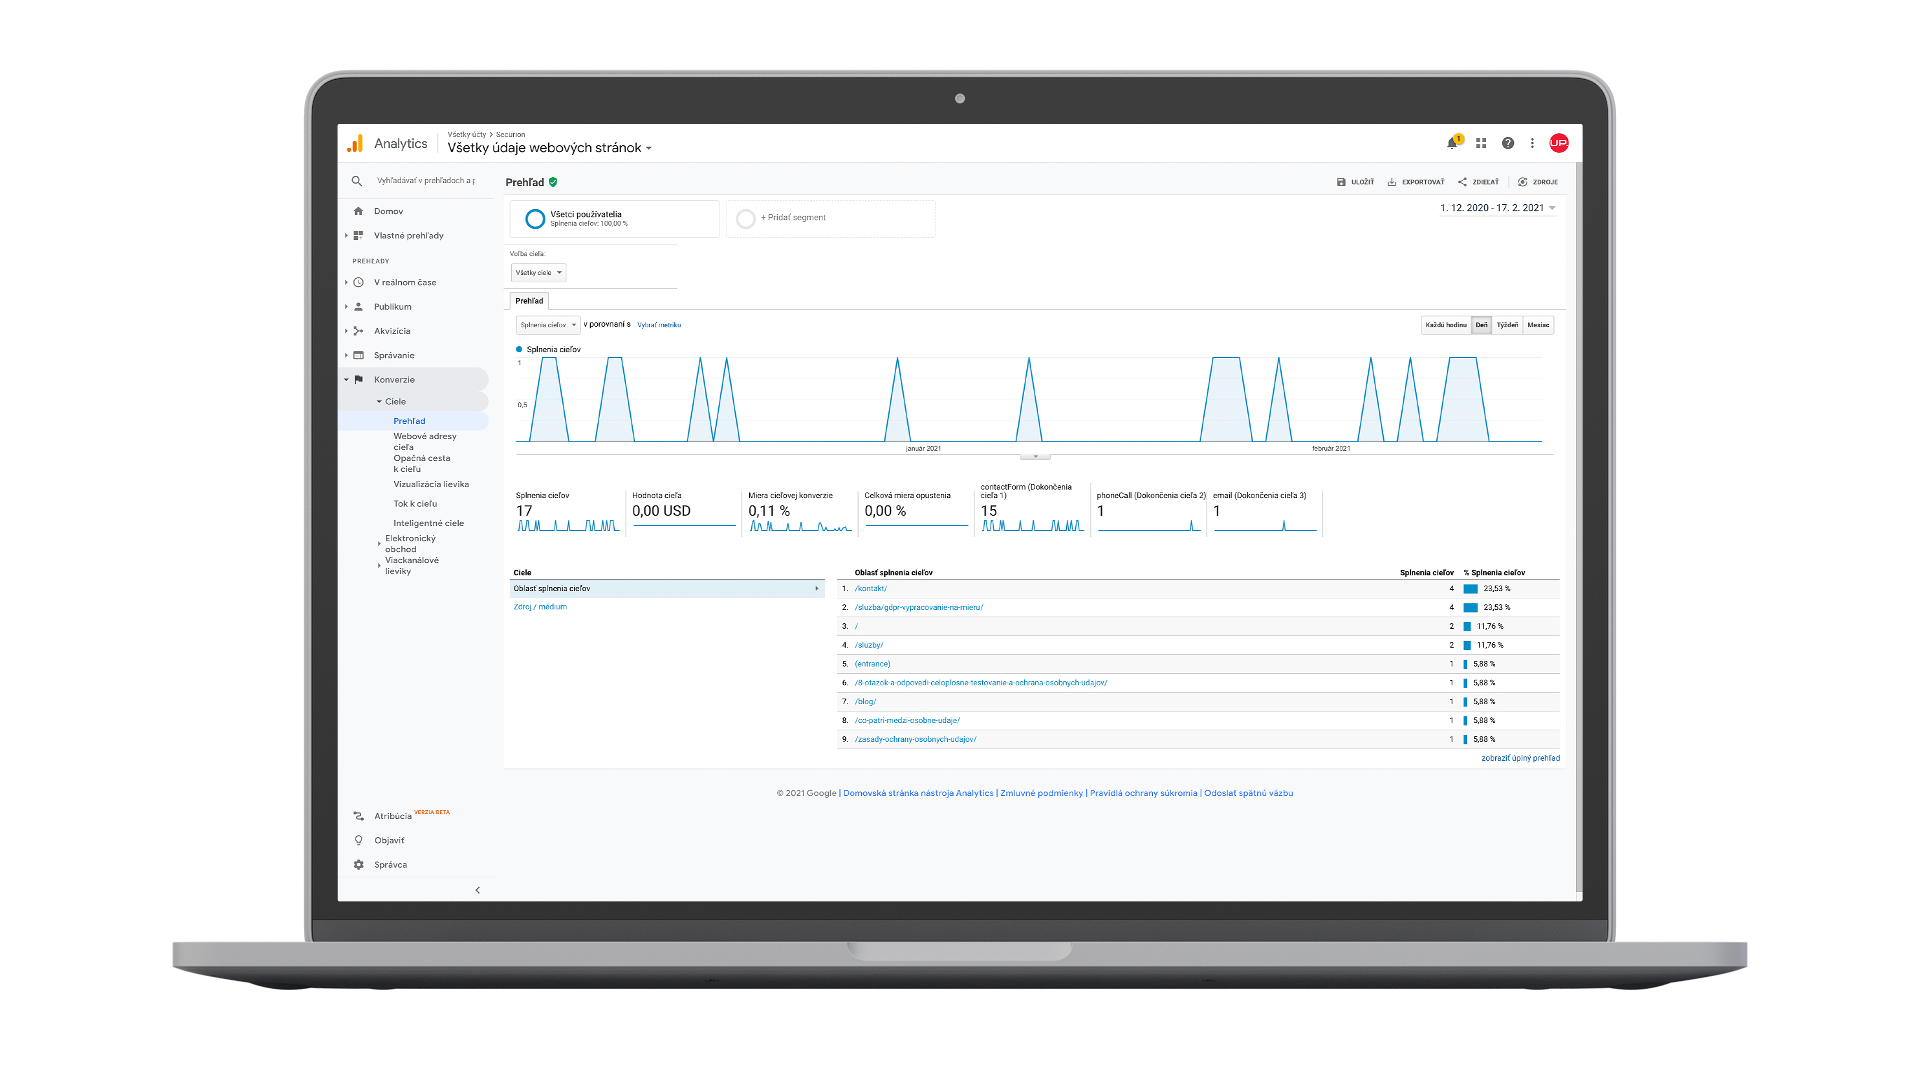Click the Objaviť lightbulb icon
This screenshot has height=1080, width=1920.
(358, 840)
